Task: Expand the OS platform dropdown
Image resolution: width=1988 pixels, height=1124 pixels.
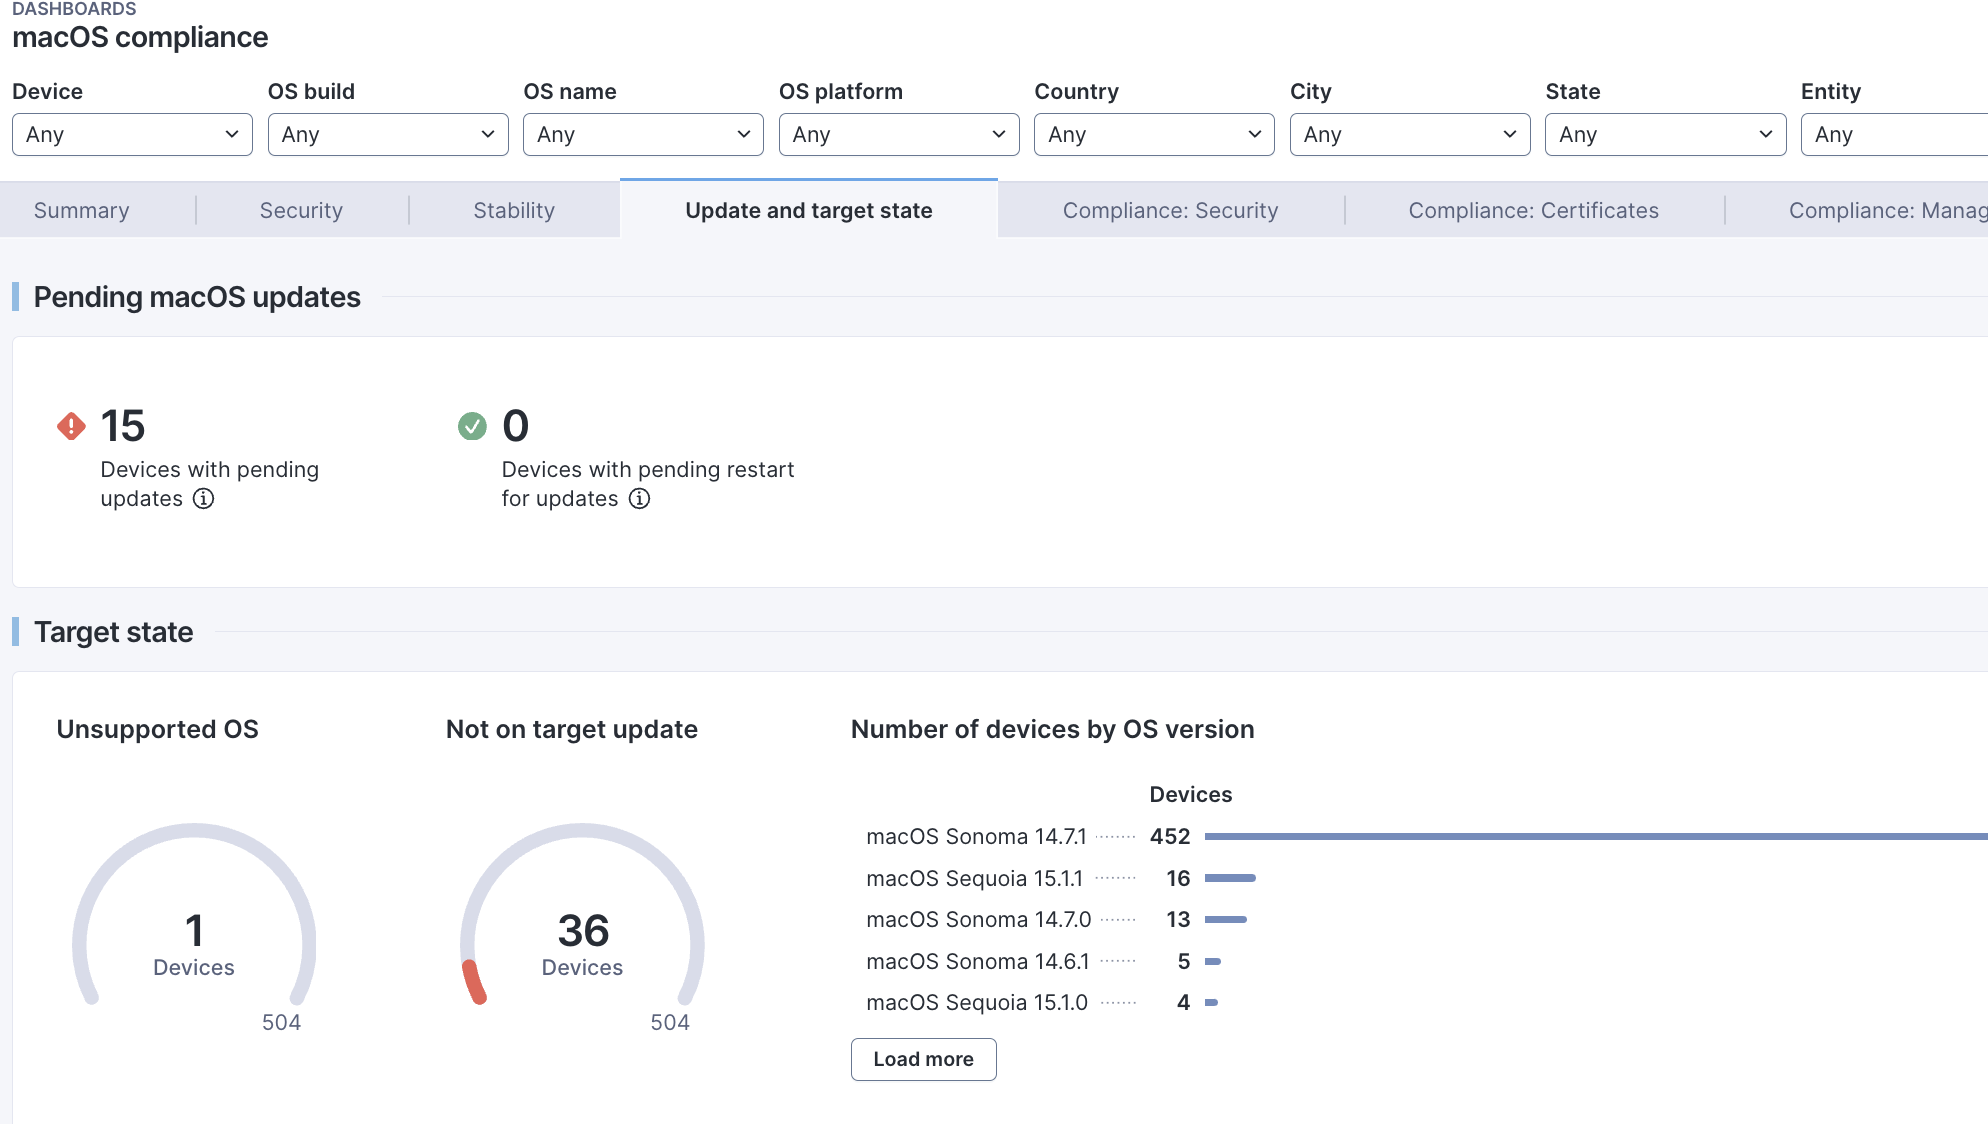Action: (x=899, y=134)
